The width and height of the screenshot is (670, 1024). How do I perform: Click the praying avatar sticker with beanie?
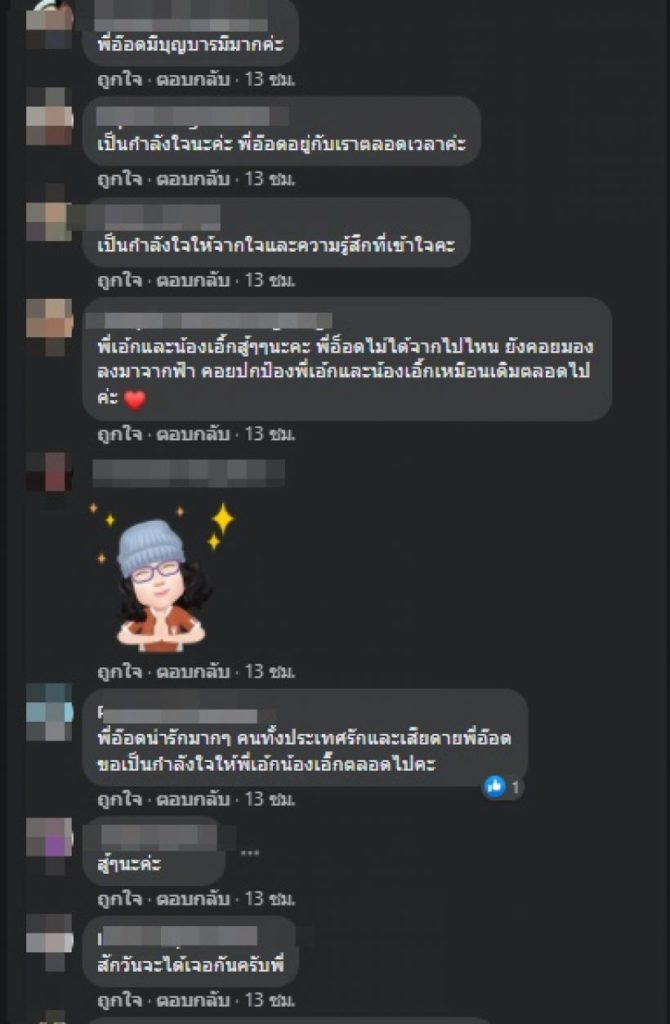[163, 578]
